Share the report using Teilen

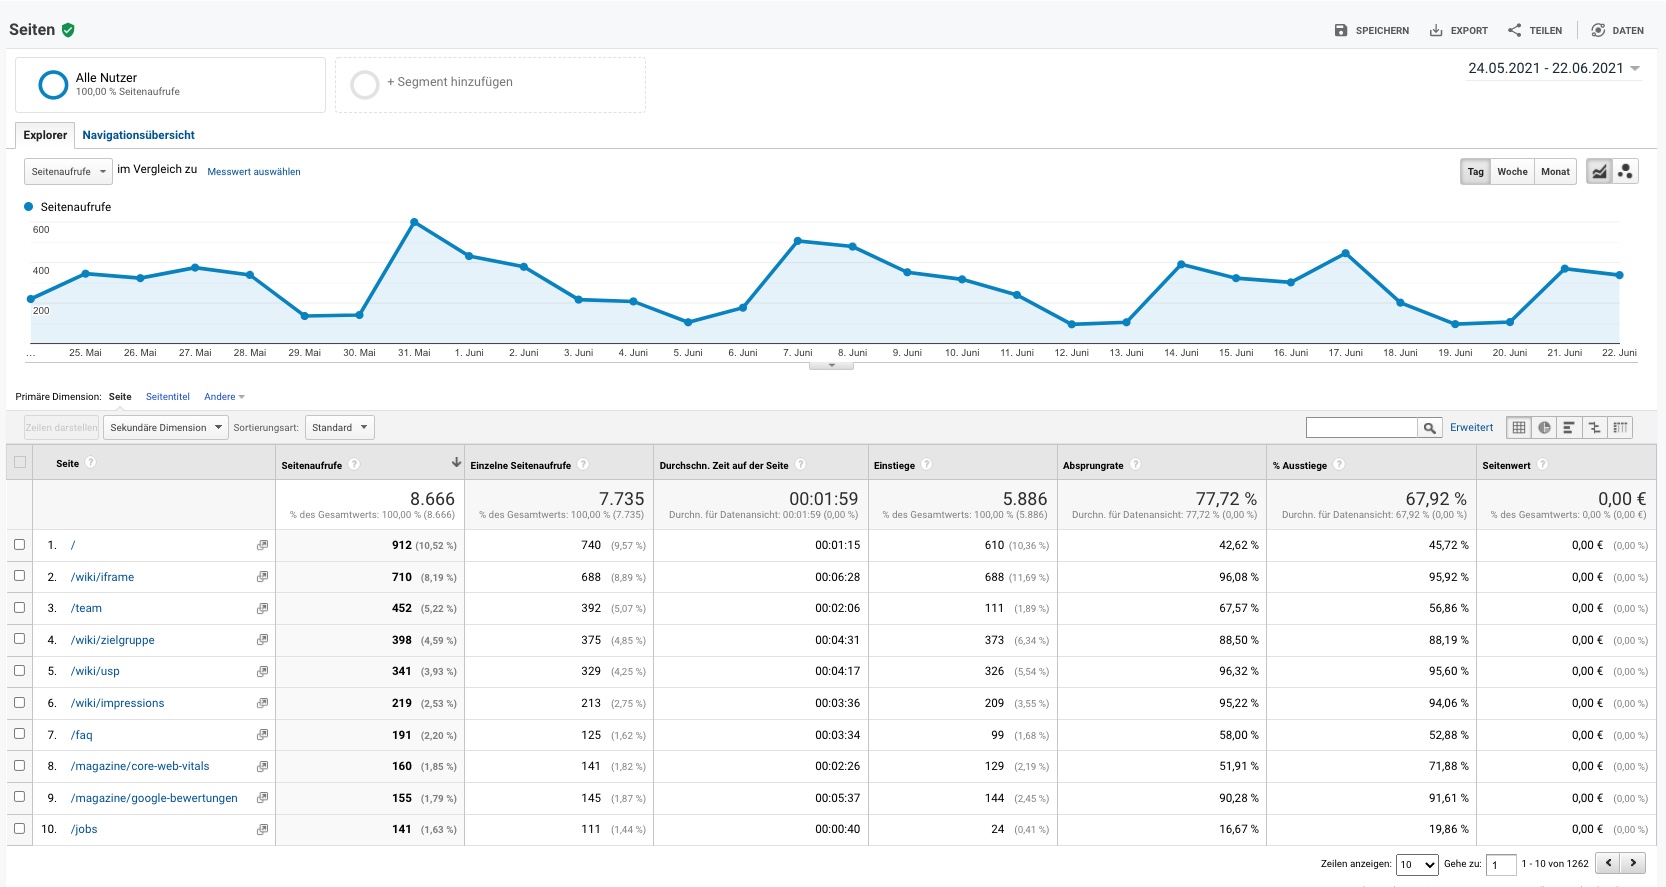pos(1535,30)
